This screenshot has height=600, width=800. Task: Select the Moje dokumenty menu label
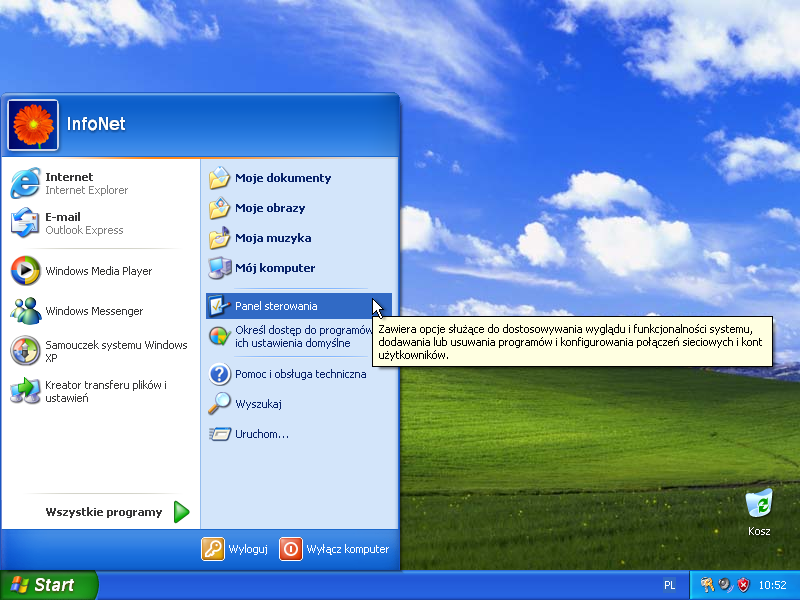coord(283,178)
